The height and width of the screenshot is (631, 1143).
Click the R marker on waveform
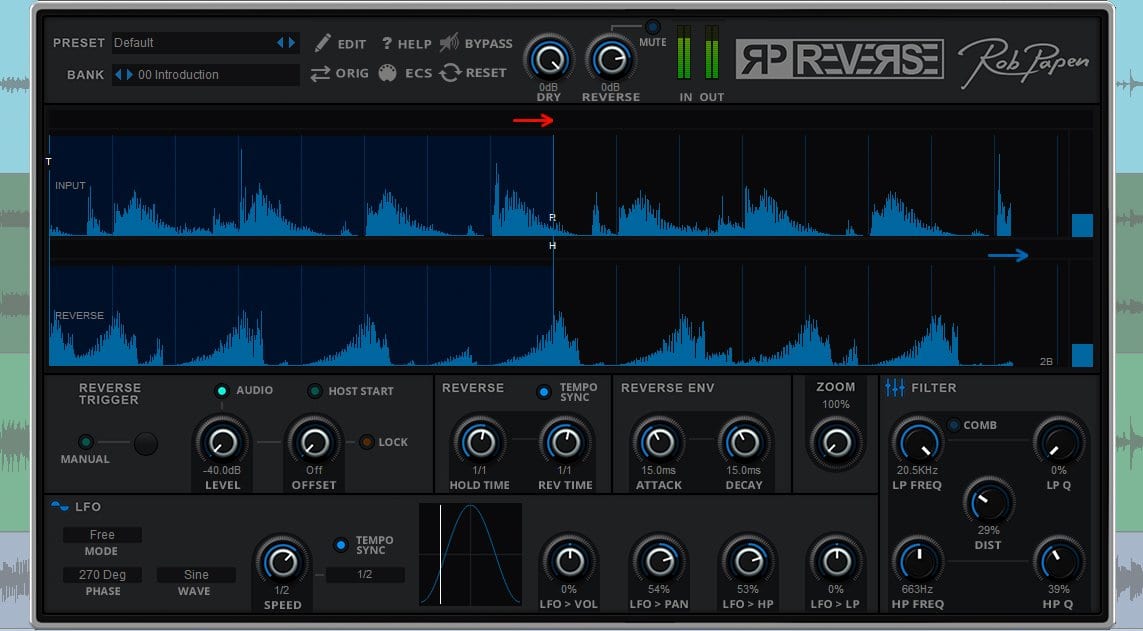[x=553, y=217]
